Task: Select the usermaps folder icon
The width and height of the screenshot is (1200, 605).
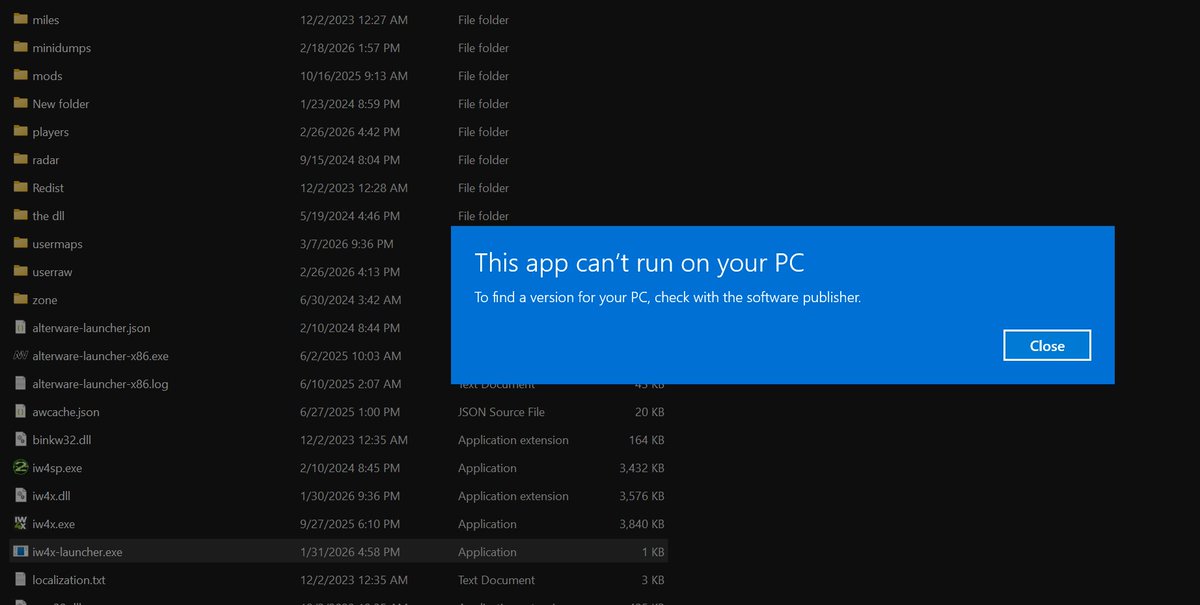Action: tap(20, 243)
